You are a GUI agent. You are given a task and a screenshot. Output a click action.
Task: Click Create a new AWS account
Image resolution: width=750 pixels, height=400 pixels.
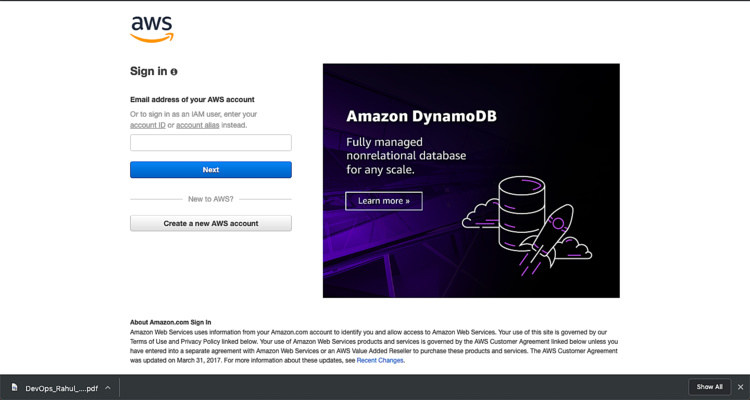coord(211,223)
